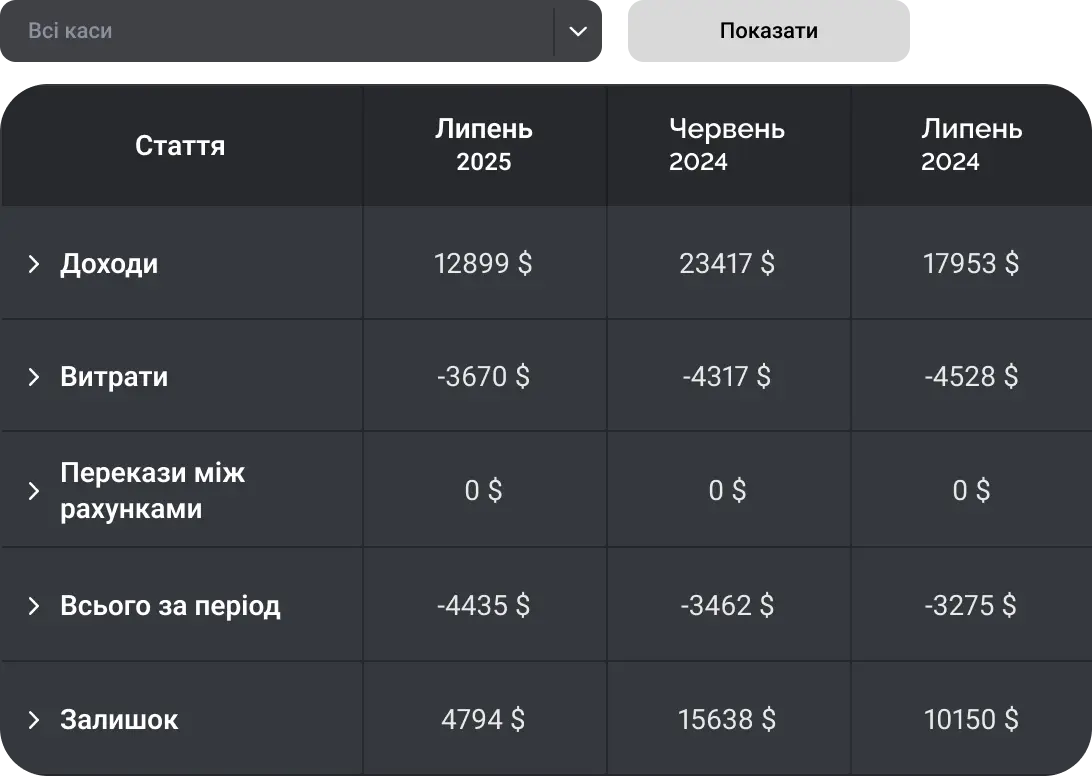Expand the "Залишок" row chevron

(34, 720)
